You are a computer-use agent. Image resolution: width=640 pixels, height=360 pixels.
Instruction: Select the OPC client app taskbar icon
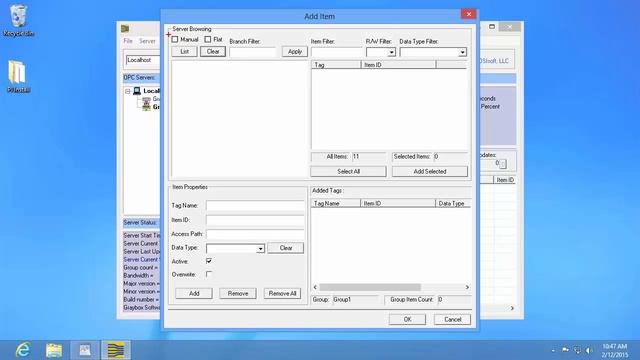tap(116, 350)
